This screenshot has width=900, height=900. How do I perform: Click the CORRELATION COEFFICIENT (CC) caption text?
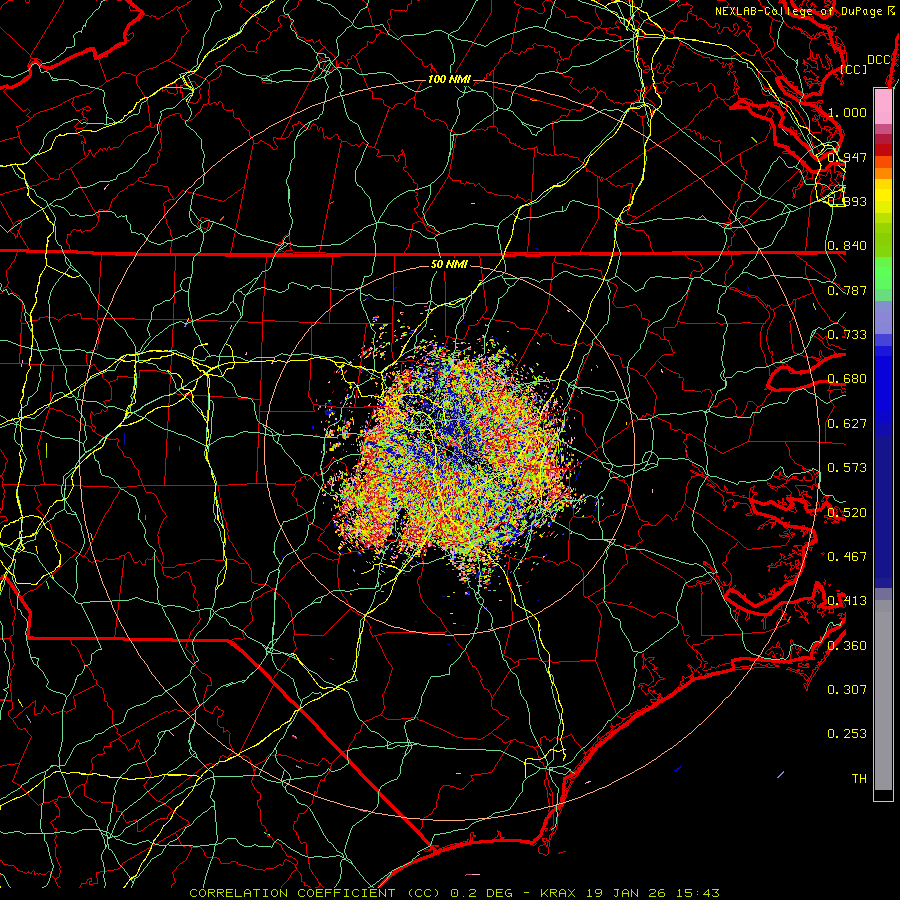[315, 893]
